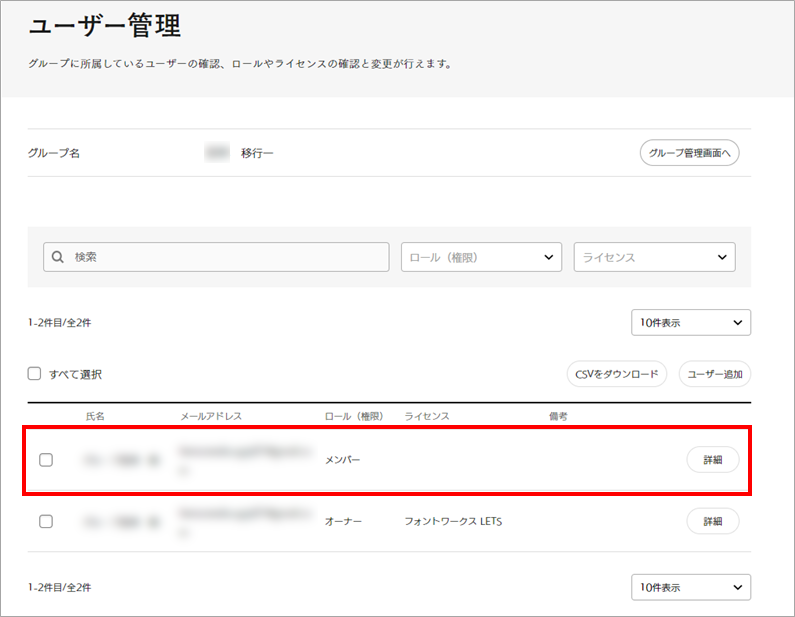
Task: Expand the ライセンス filter dropdown
Action: [654, 257]
